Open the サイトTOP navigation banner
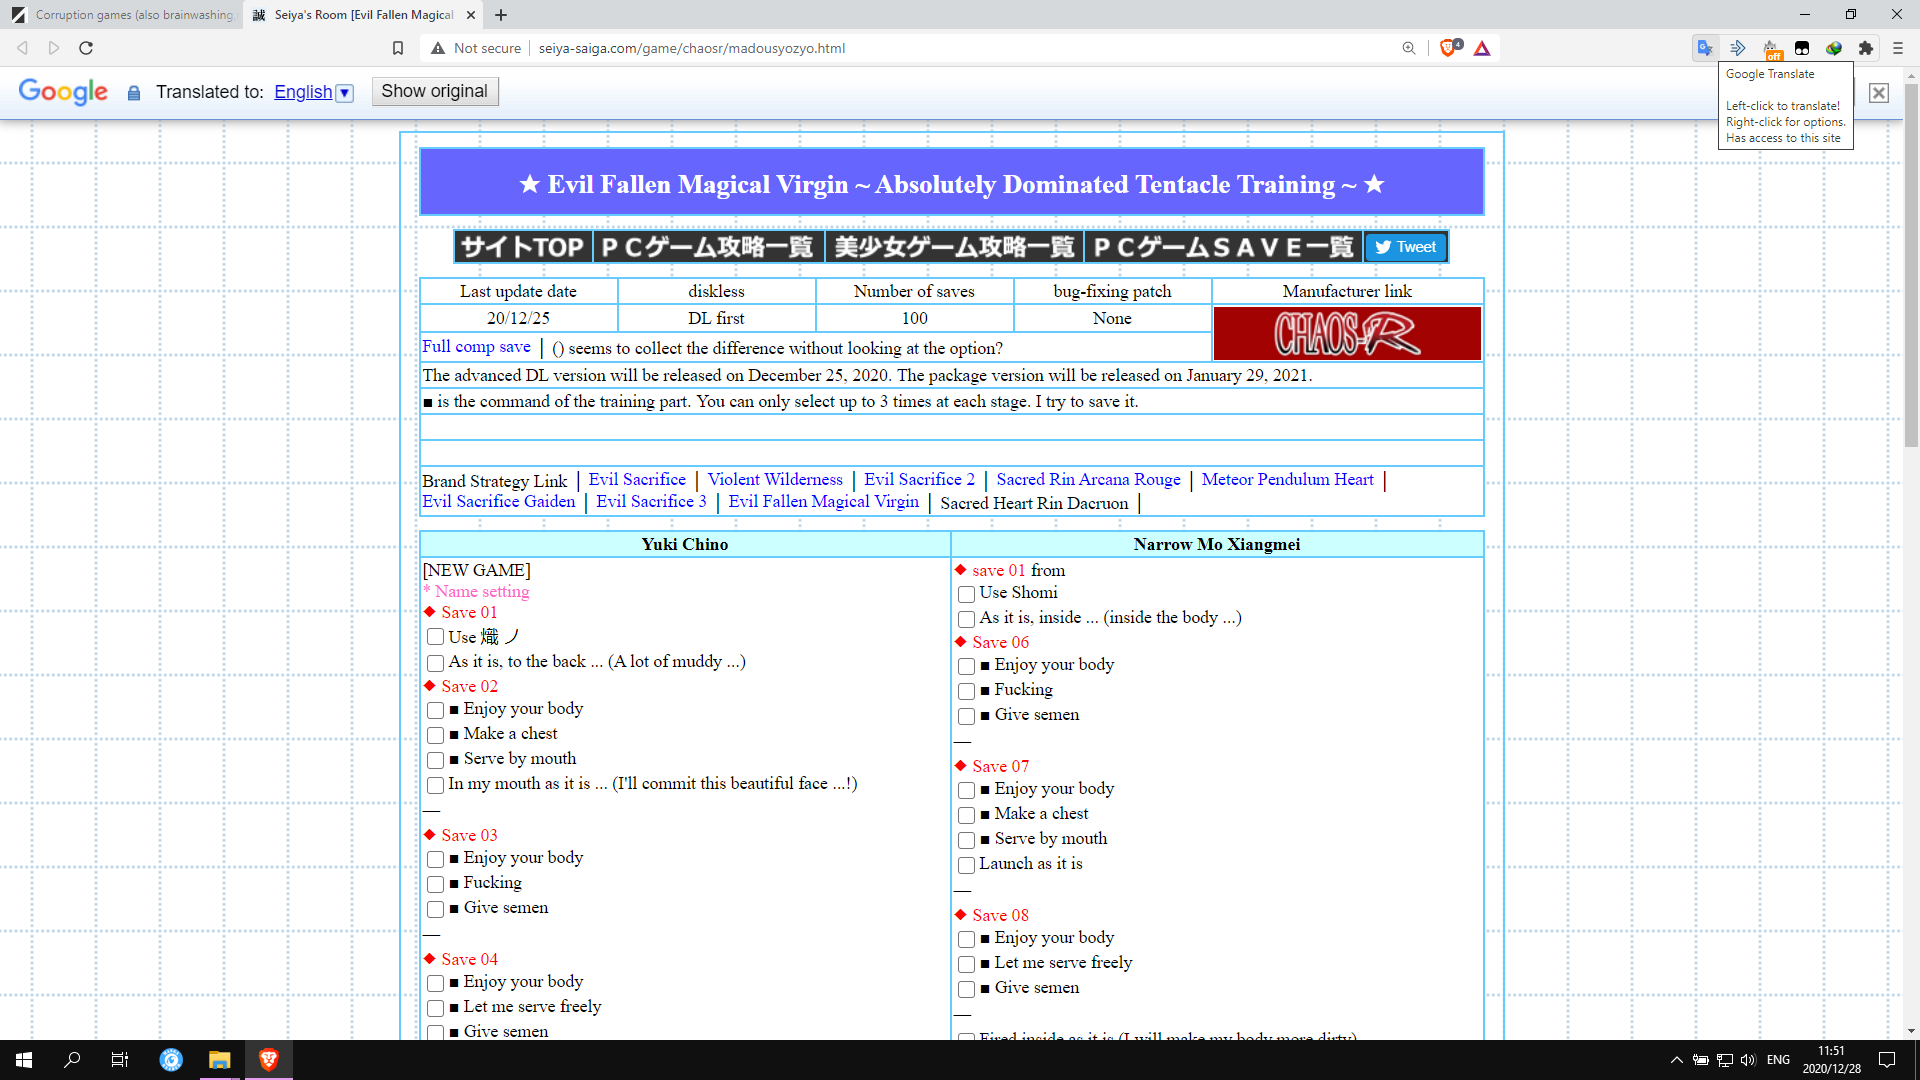This screenshot has height=1080, width=1920. [522, 247]
